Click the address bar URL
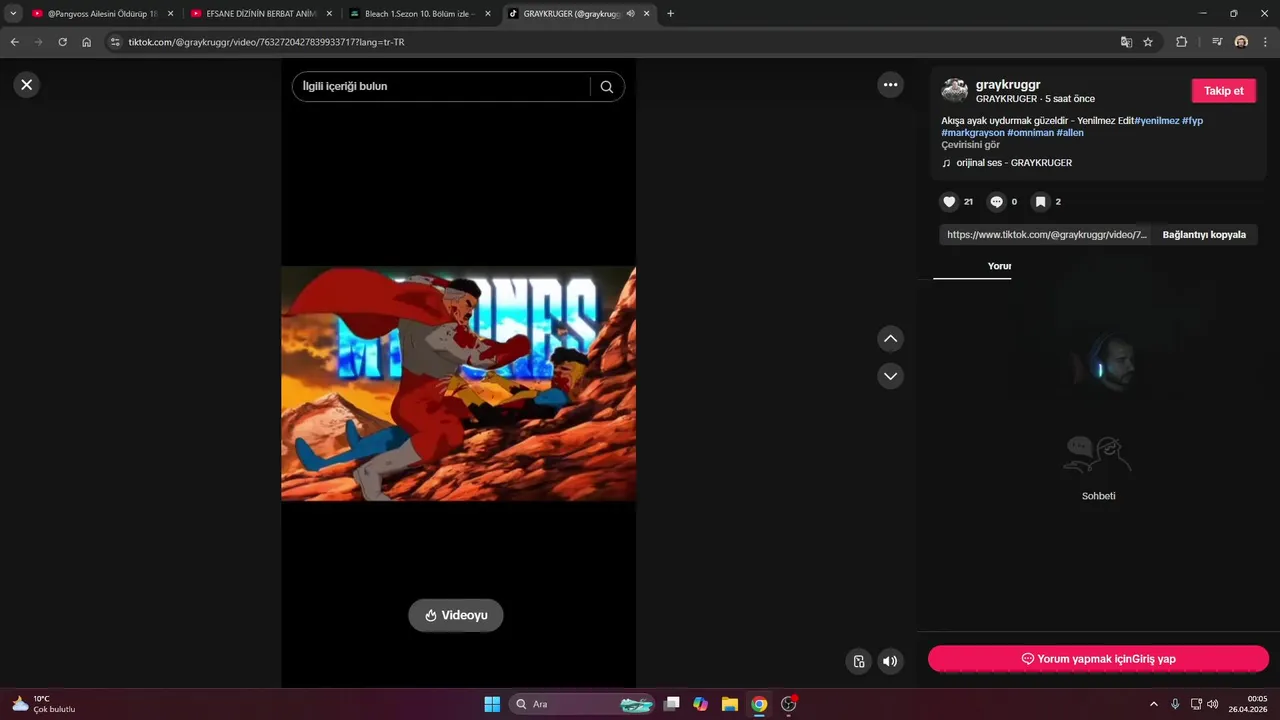 266,42
